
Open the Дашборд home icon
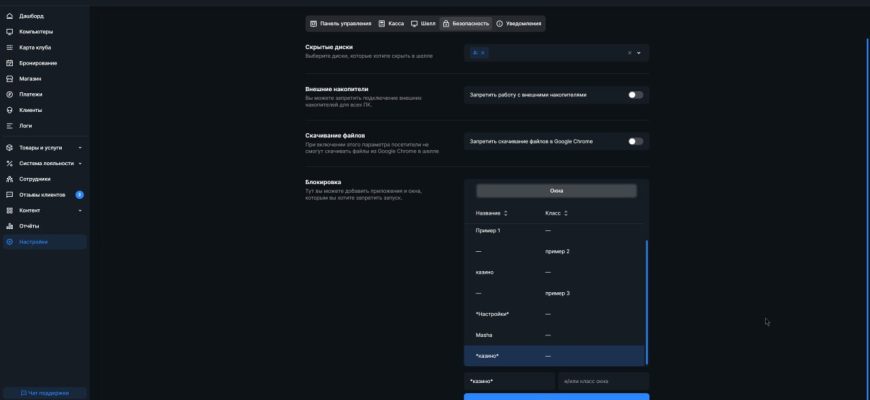click(x=10, y=16)
